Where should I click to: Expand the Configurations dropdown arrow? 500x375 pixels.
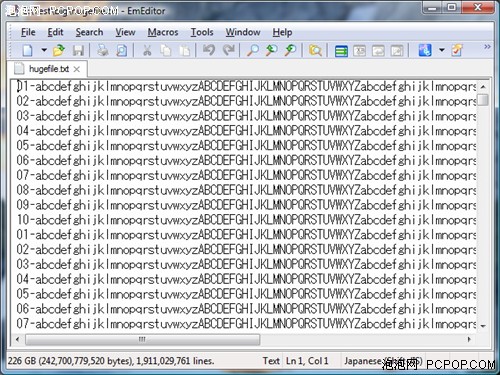[x=442, y=50]
